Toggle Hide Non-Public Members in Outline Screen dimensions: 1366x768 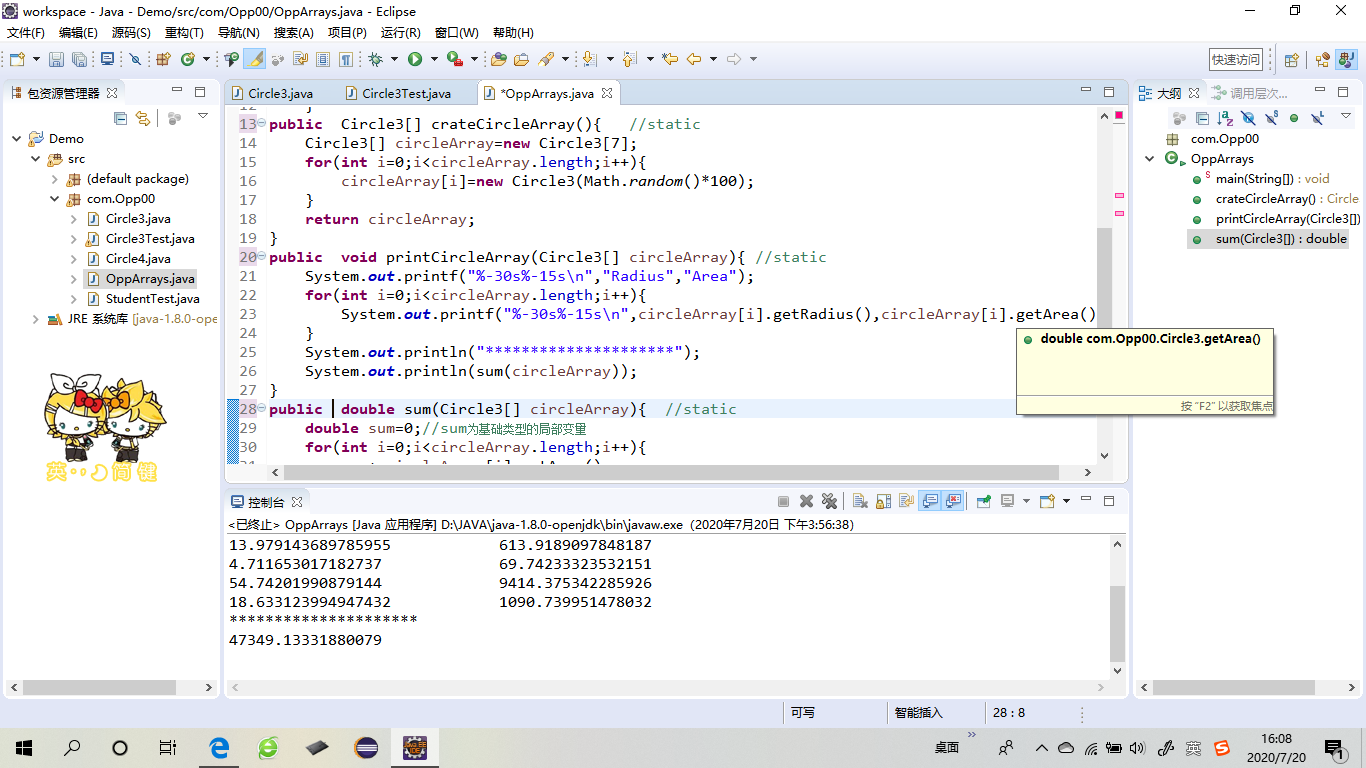click(1294, 118)
